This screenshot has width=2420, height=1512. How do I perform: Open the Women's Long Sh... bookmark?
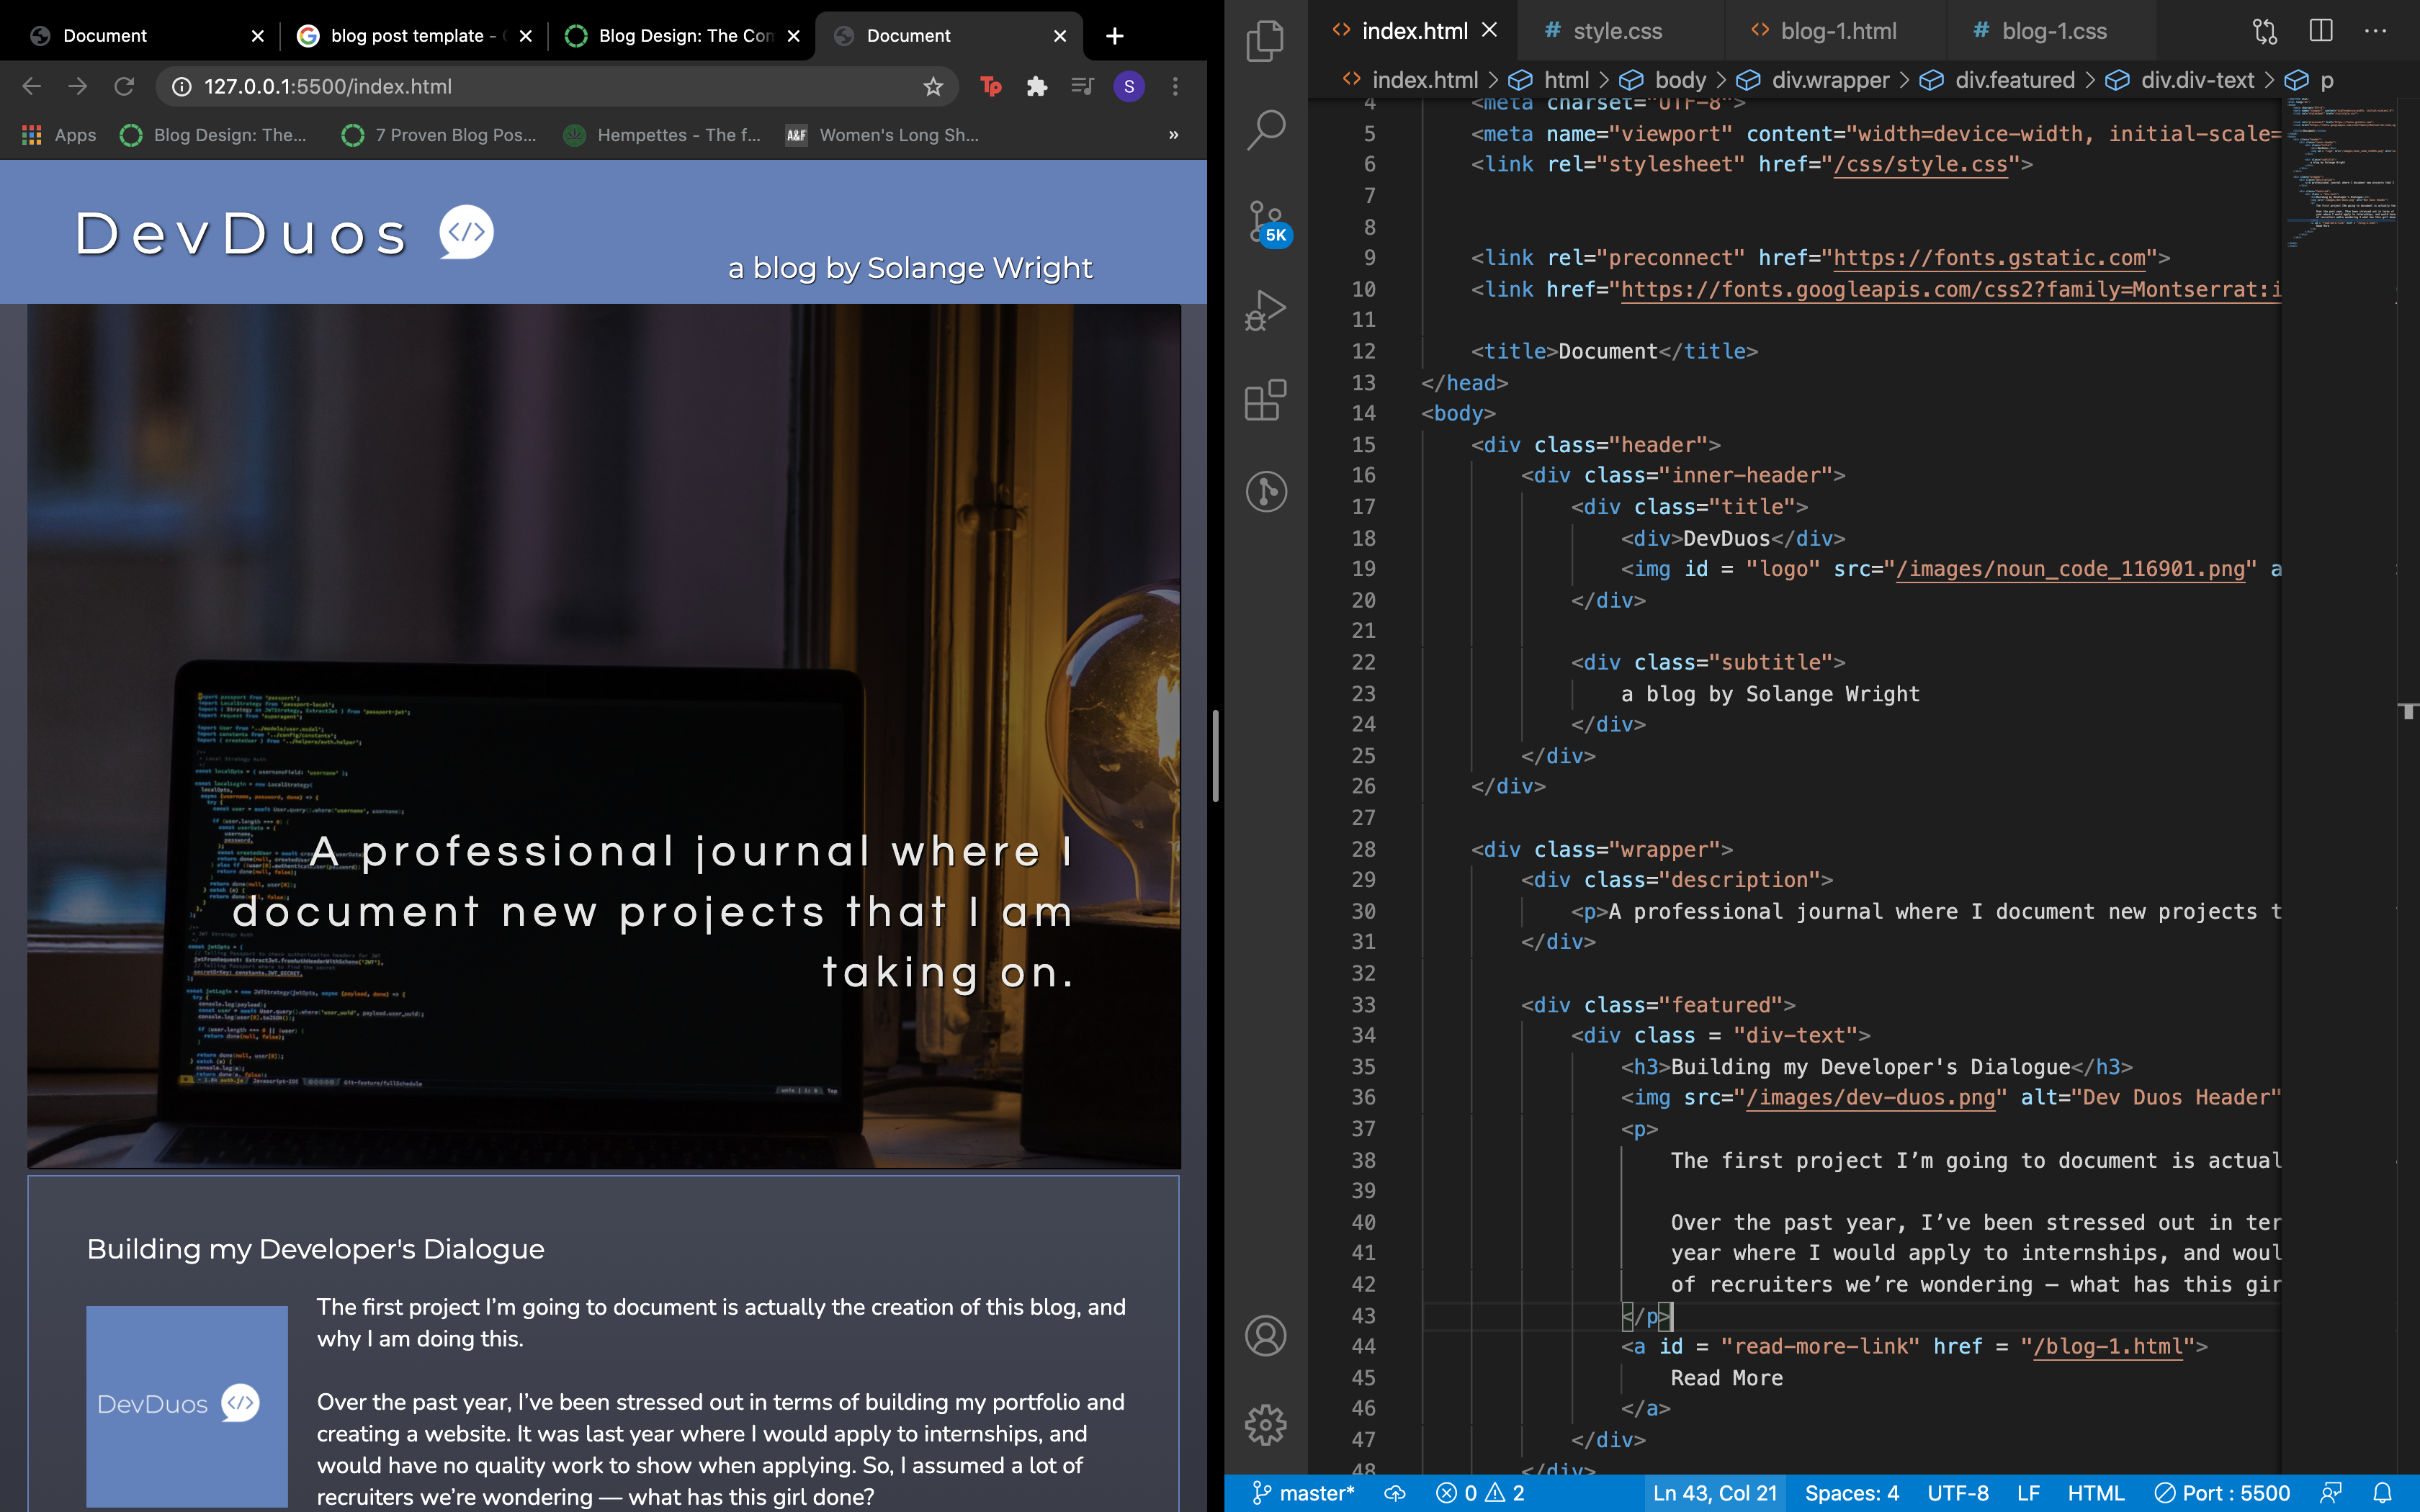[882, 134]
